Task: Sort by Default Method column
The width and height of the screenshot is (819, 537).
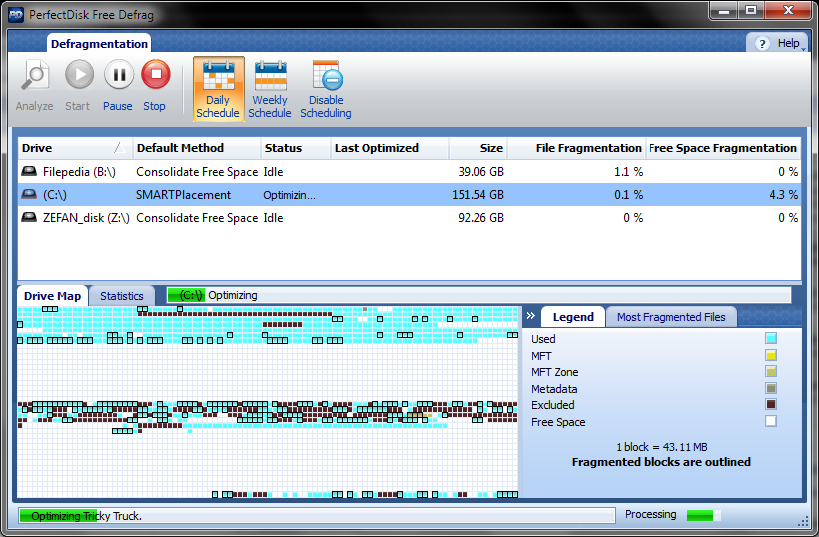Action: (x=196, y=148)
